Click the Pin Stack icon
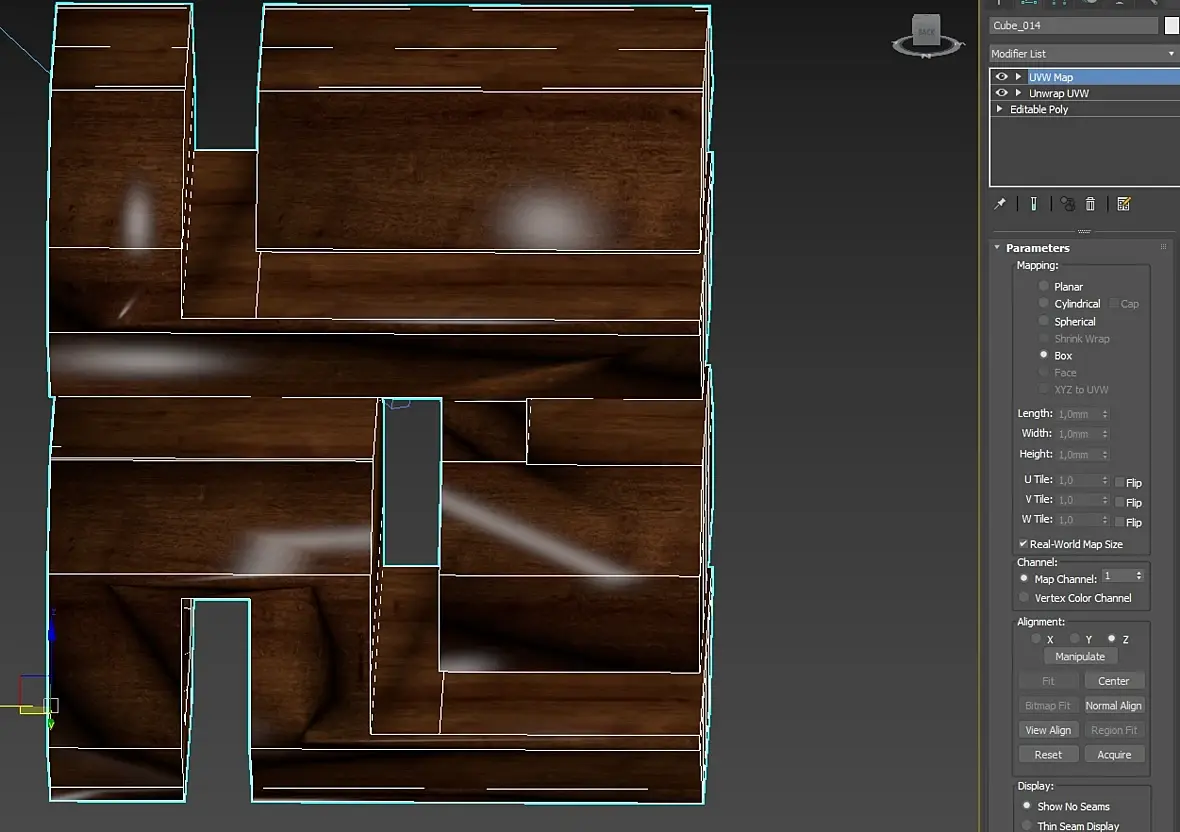 999,204
